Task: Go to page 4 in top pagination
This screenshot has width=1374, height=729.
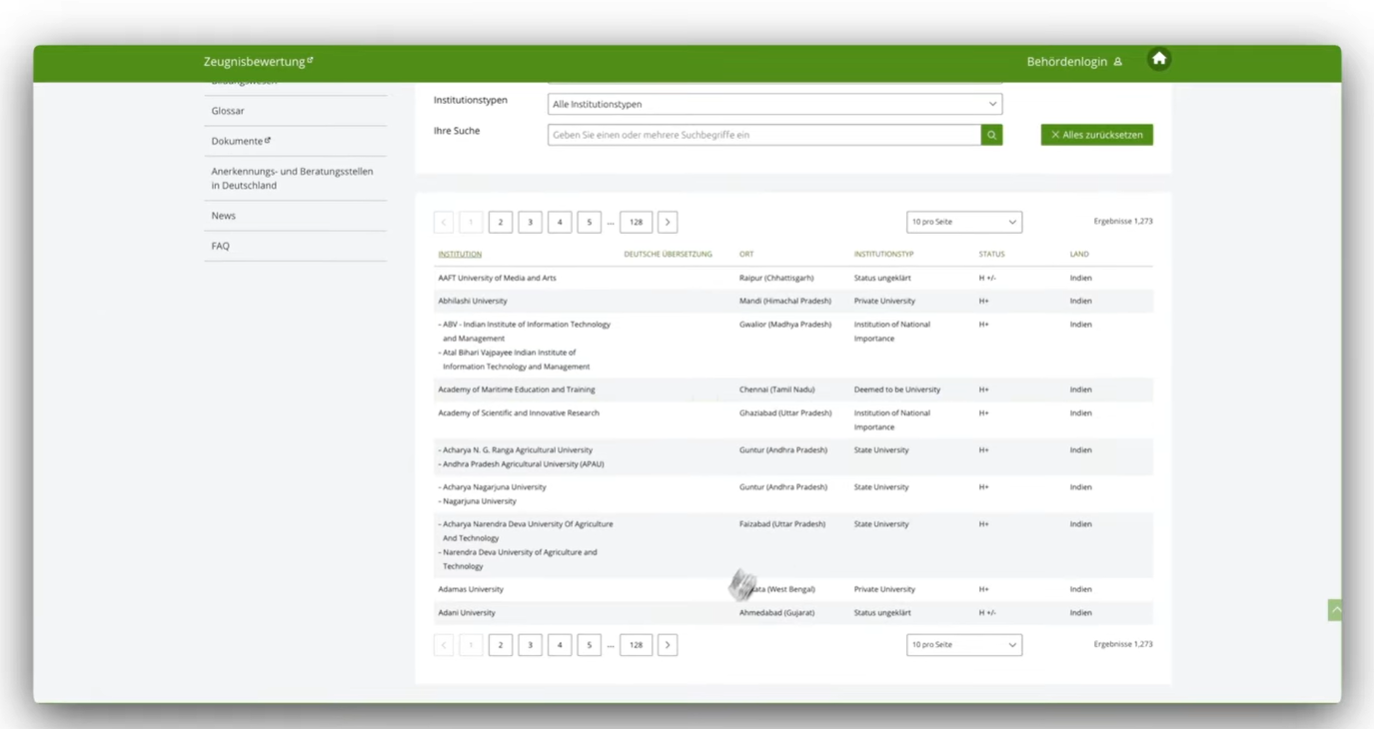Action: [x=560, y=222]
